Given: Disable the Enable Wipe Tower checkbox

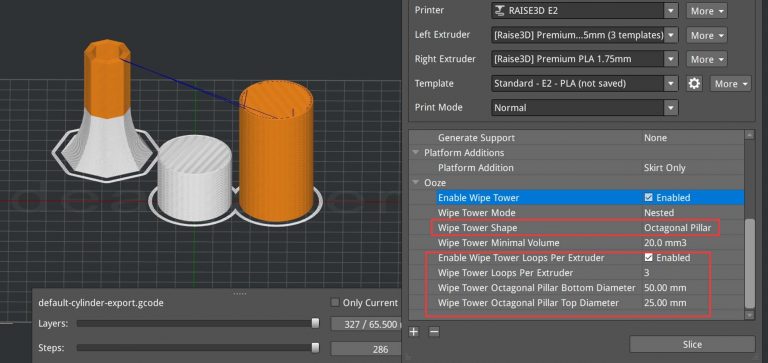Looking at the screenshot, I should pyautogui.click(x=648, y=197).
